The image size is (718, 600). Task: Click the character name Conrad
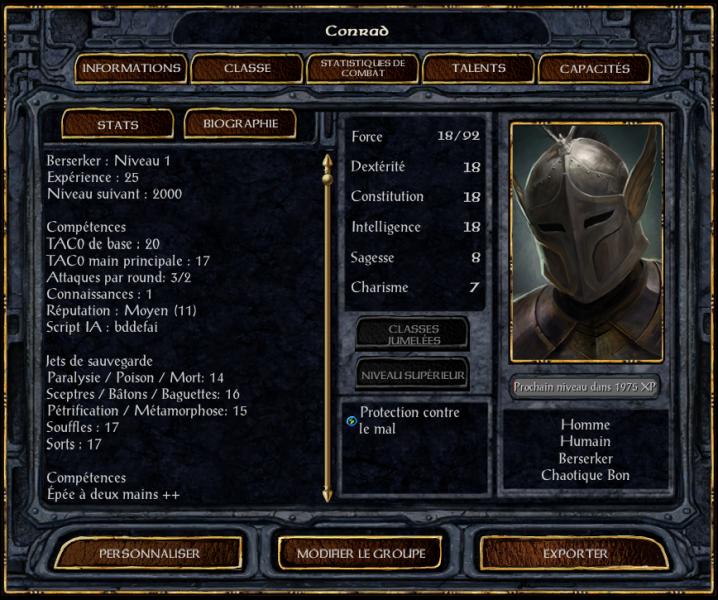[357, 31]
